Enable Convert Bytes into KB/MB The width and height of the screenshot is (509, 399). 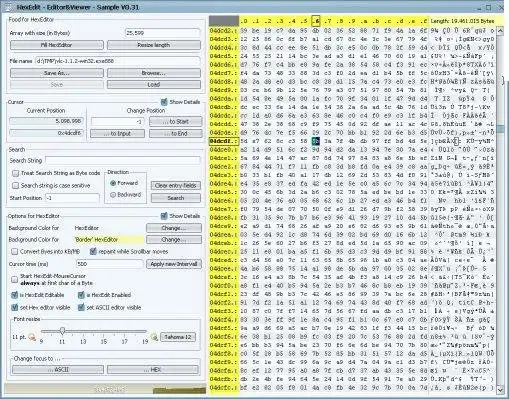point(15,251)
